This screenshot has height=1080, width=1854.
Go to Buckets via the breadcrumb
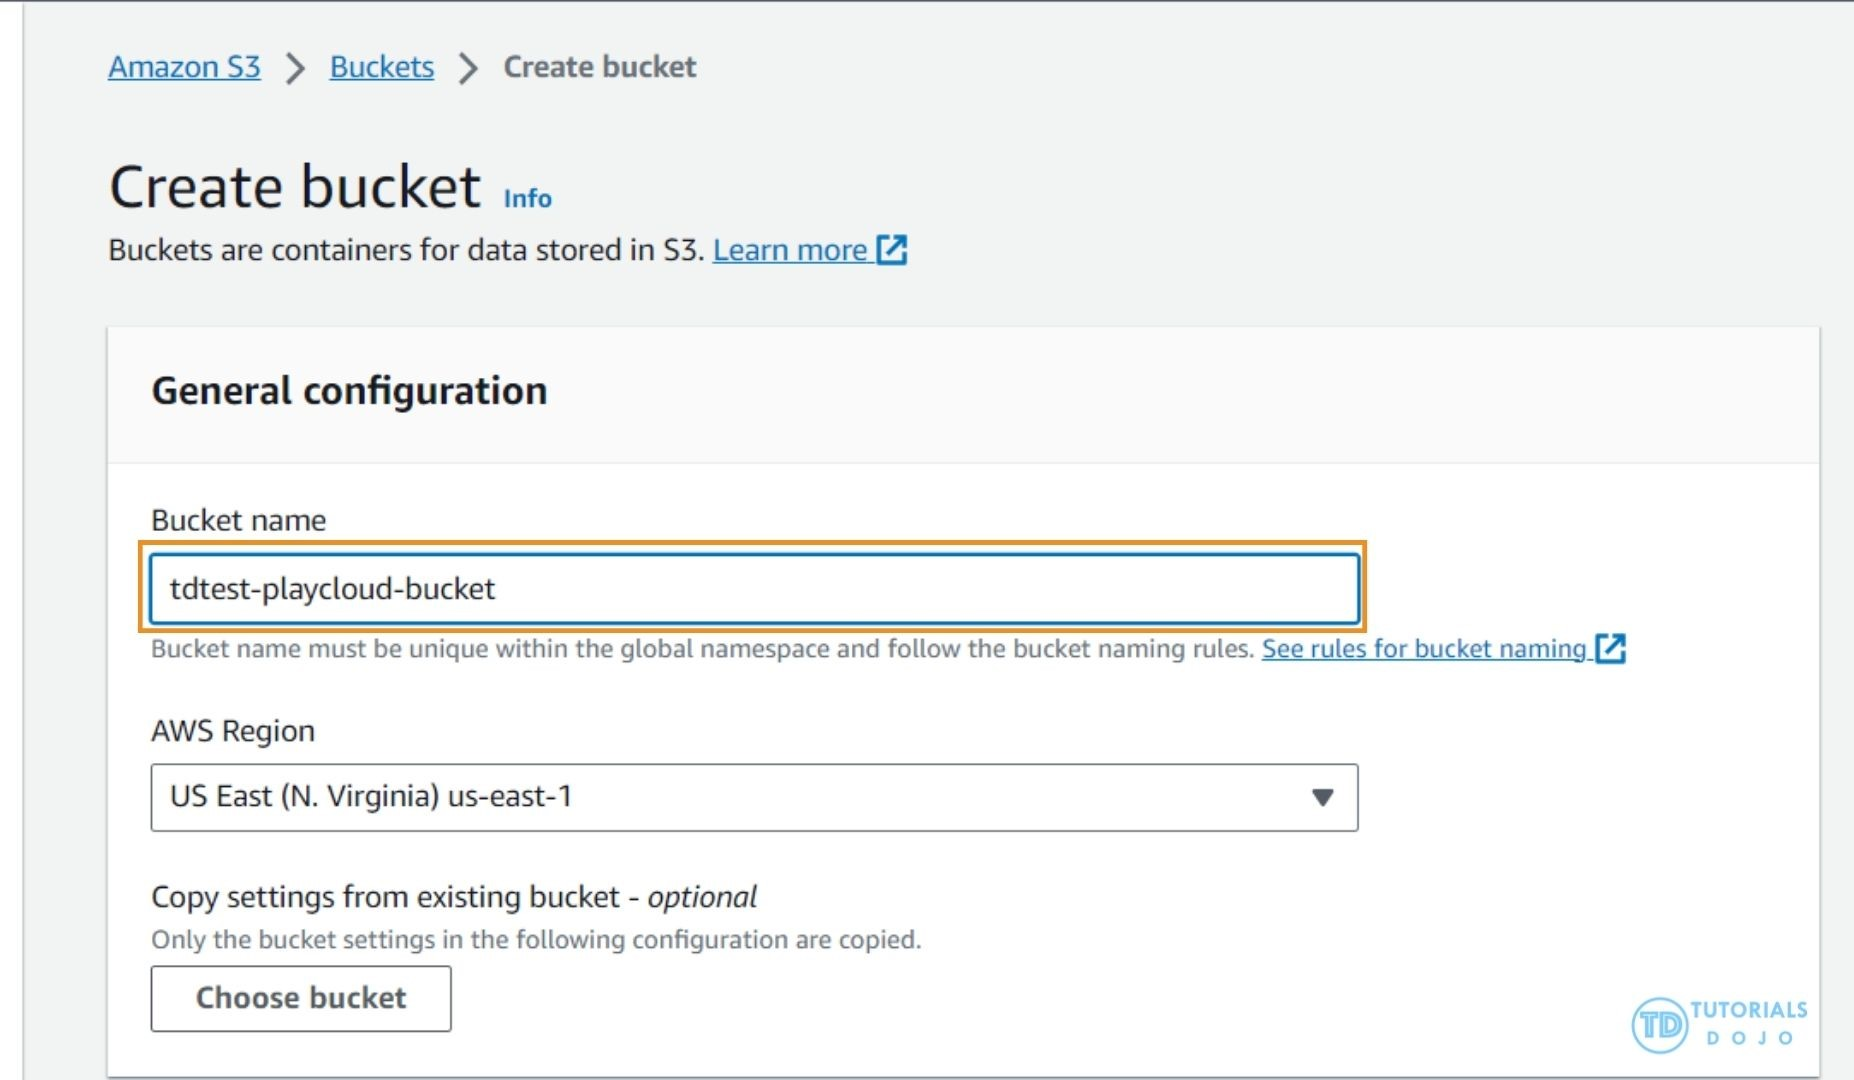tap(381, 67)
